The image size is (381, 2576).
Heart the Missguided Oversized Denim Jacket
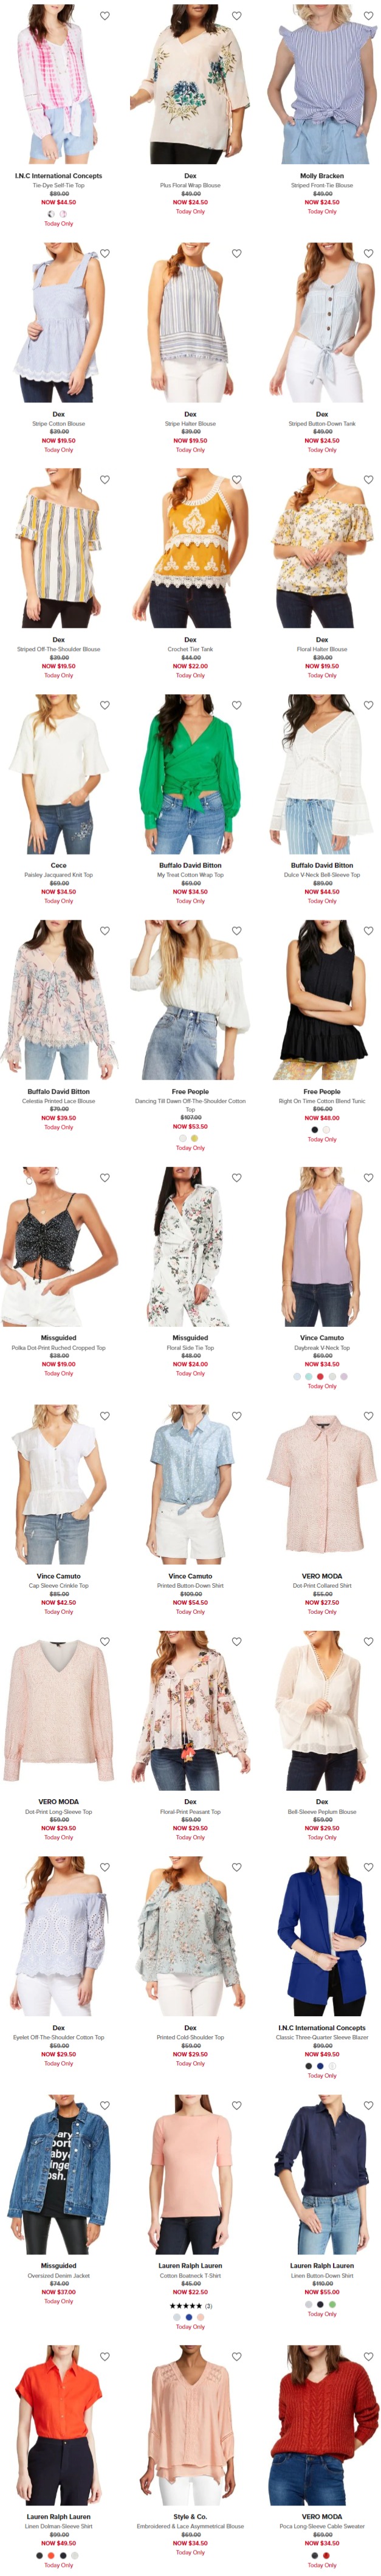tap(105, 2105)
